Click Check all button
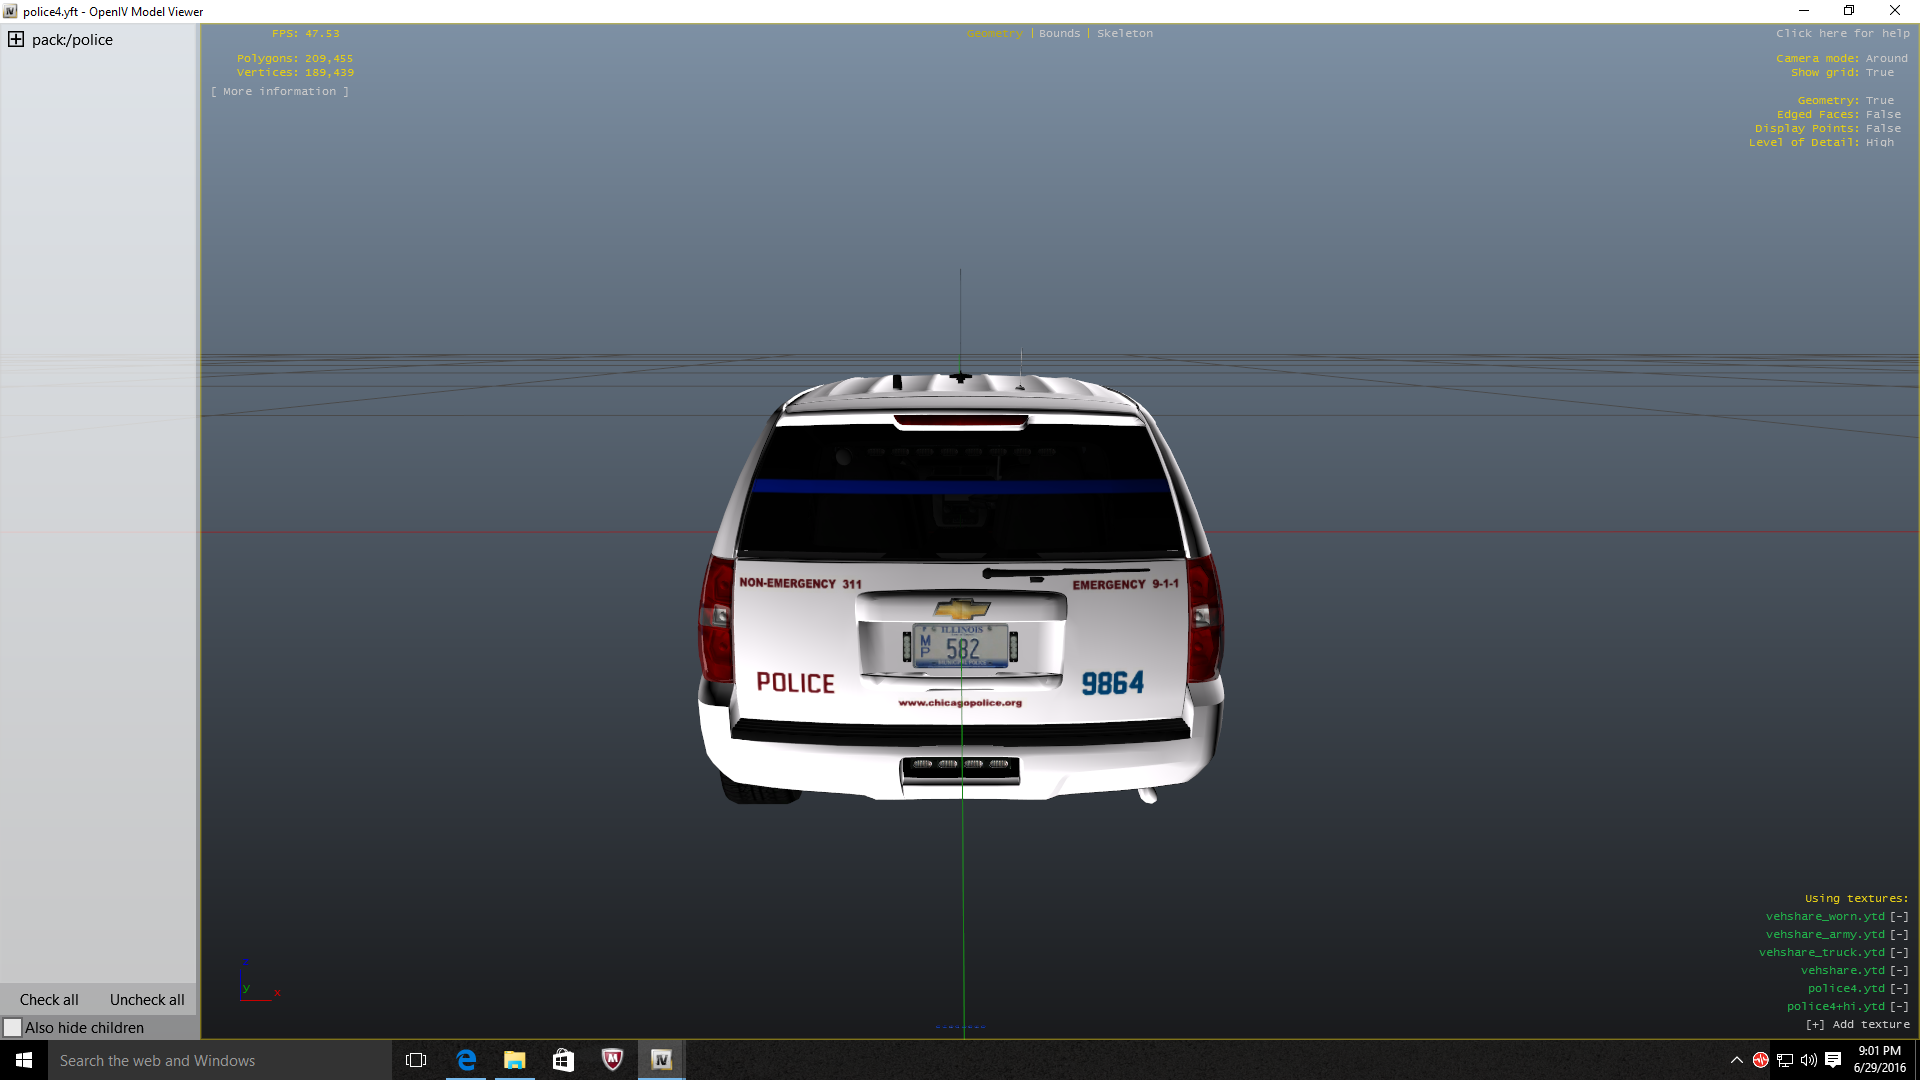Screen dimensions: 1920x1080 49,1000
